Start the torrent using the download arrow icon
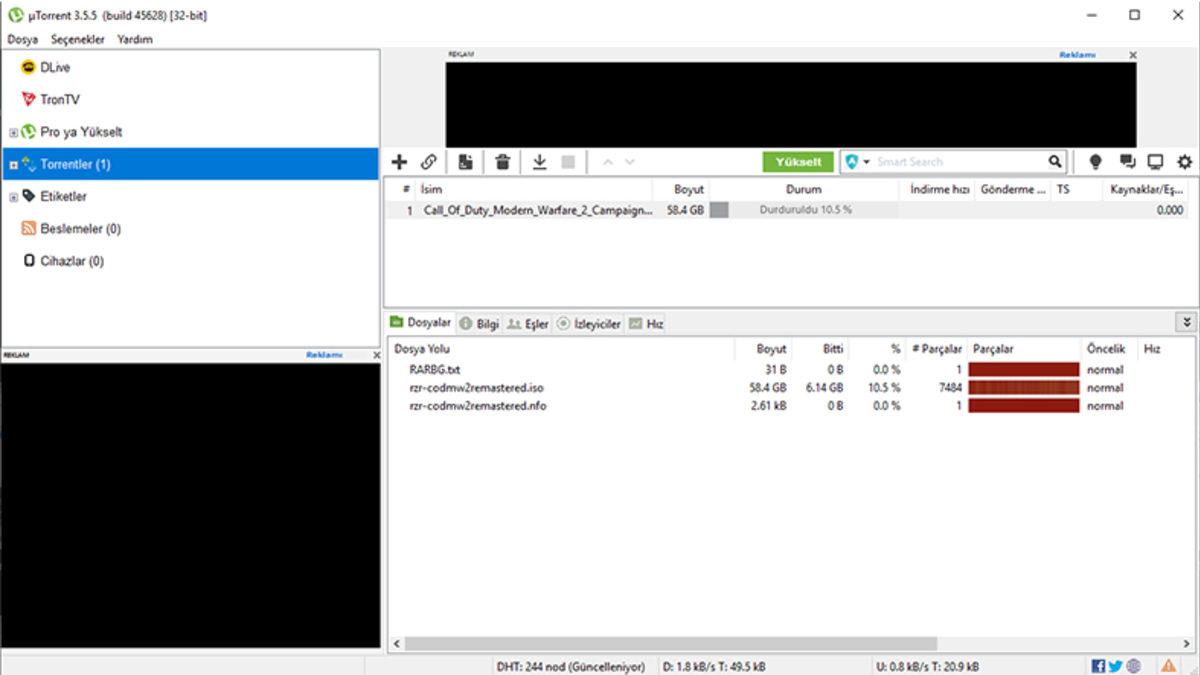 538,161
